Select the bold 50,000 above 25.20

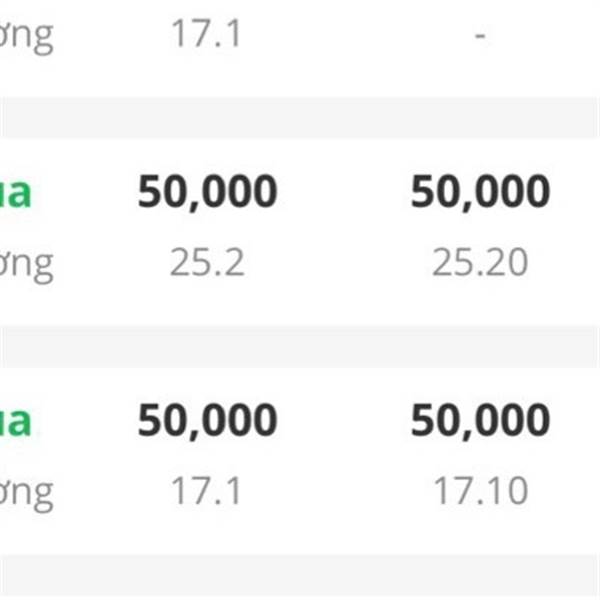tap(480, 192)
